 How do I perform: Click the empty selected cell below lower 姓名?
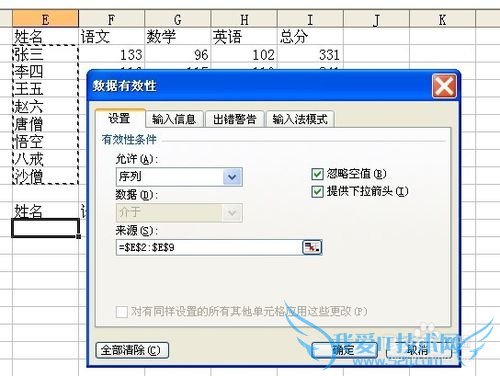tap(45, 228)
